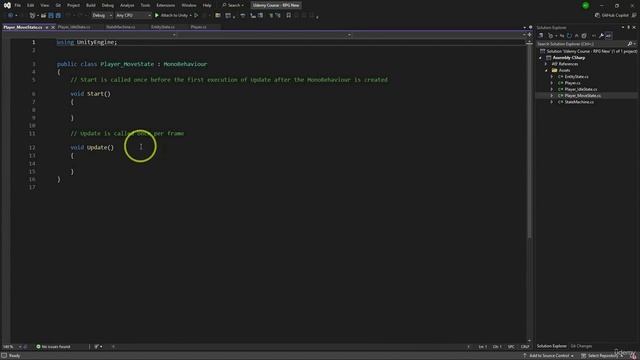The width and height of the screenshot is (640, 360).
Task: Expand the Player.cs node
Action: pyautogui.click(x=551, y=83)
